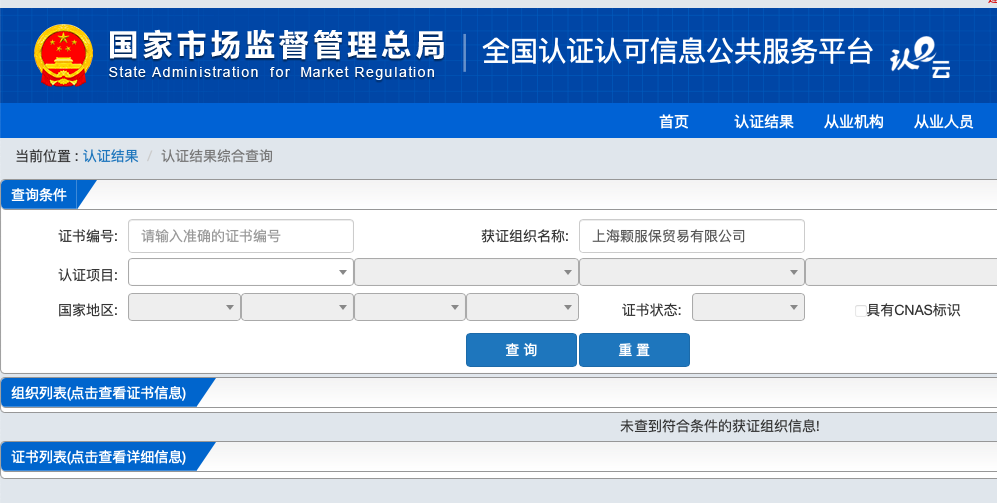Open the 从业人员 navigation menu
The height and width of the screenshot is (503, 997).
943,121
